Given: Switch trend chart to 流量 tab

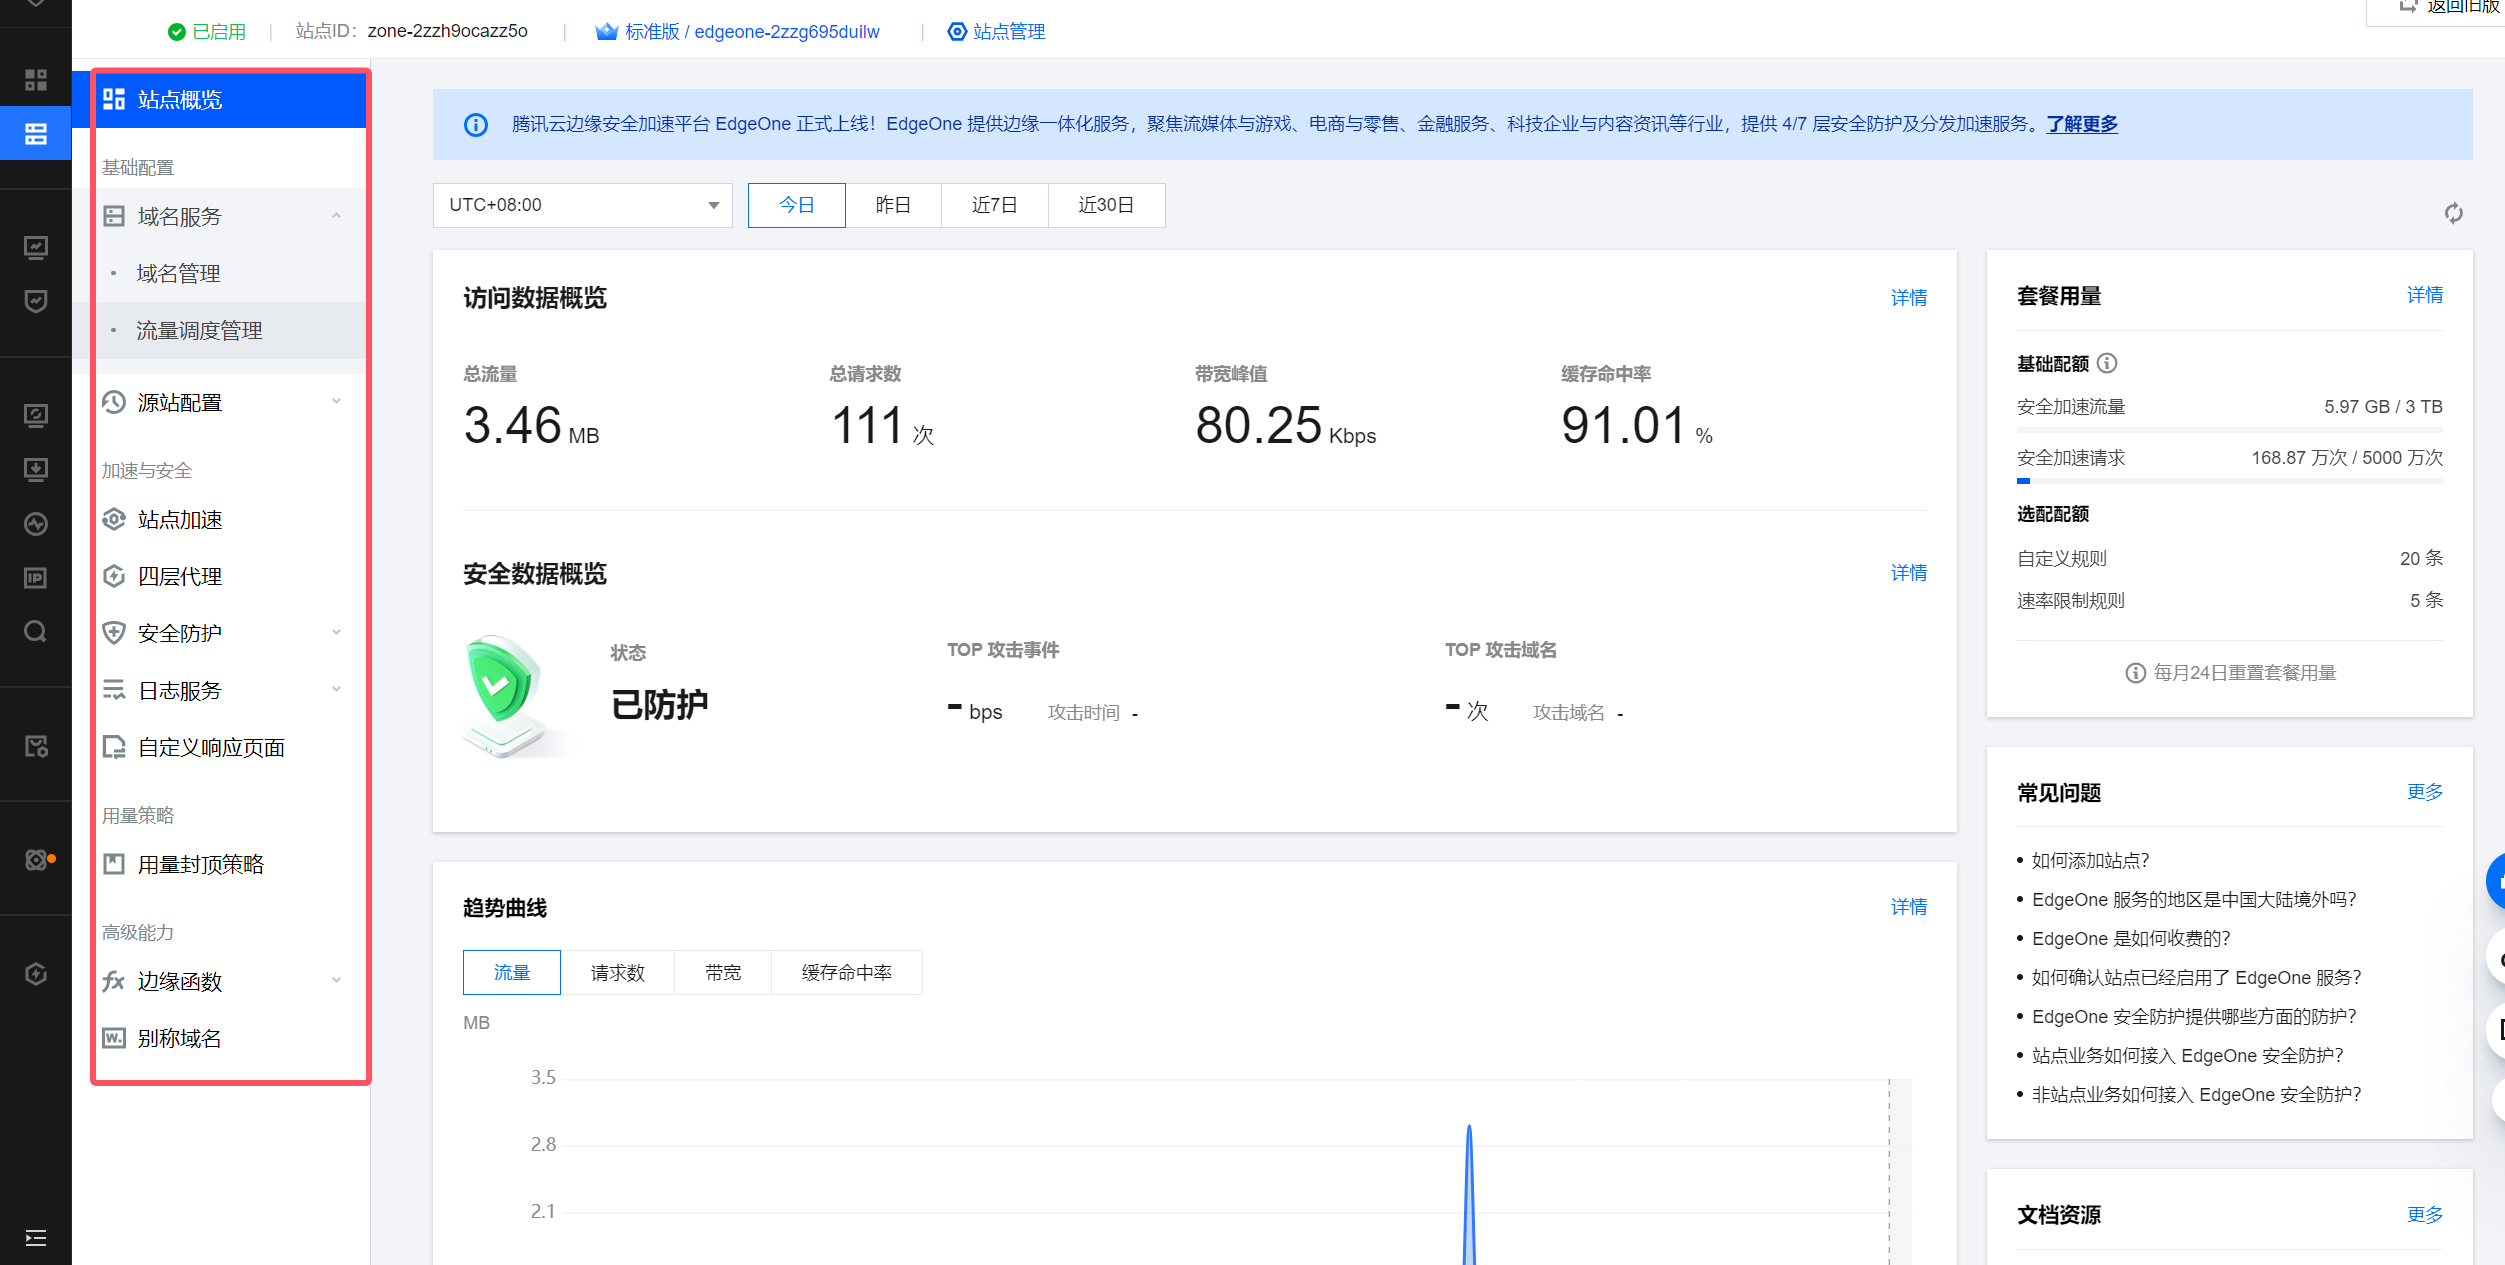Looking at the screenshot, I should click(512, 972).
